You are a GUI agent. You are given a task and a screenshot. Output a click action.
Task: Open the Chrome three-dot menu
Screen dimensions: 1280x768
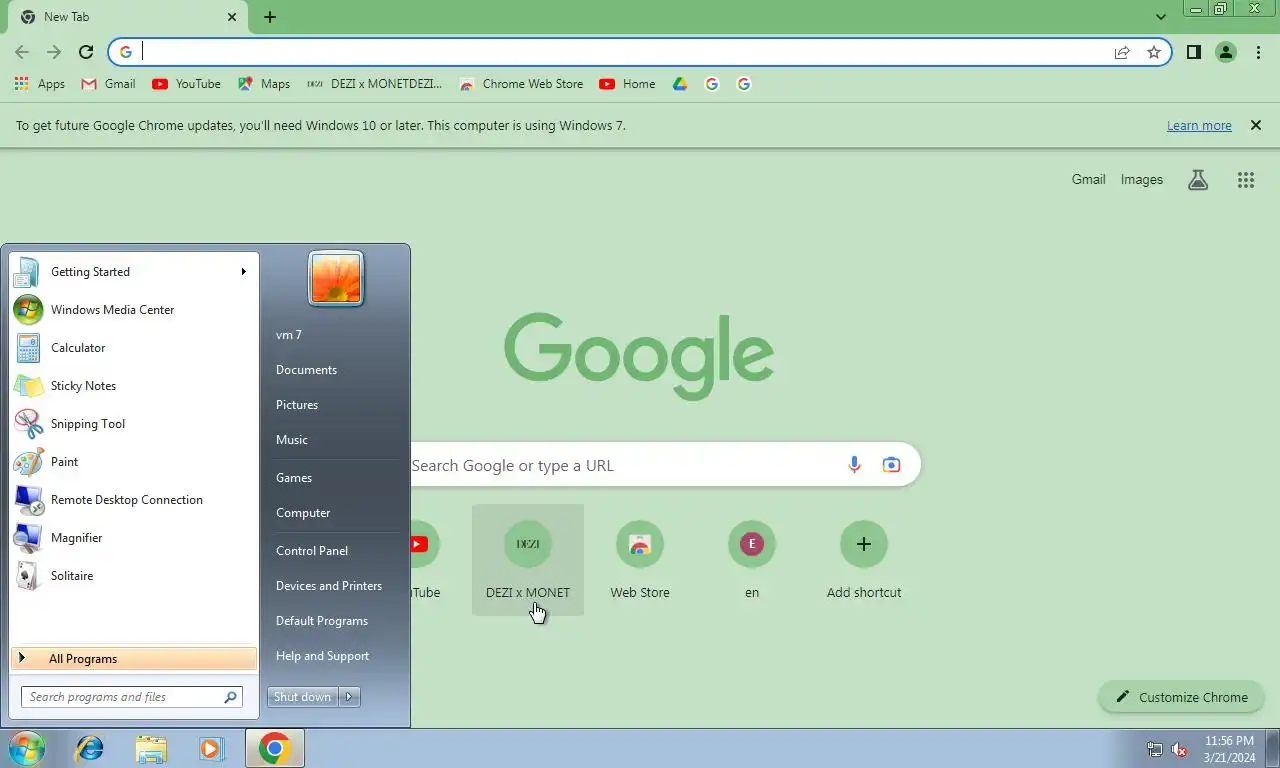1258,52
